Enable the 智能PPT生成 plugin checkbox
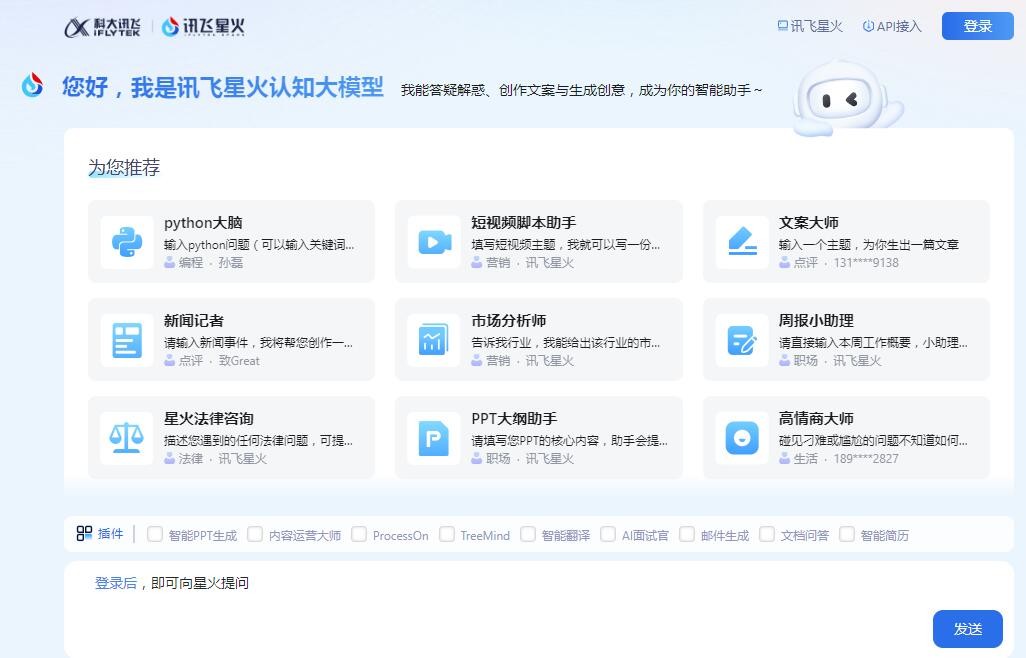The width and height of the screenshot is (1026, 658). tap(155, 534)
